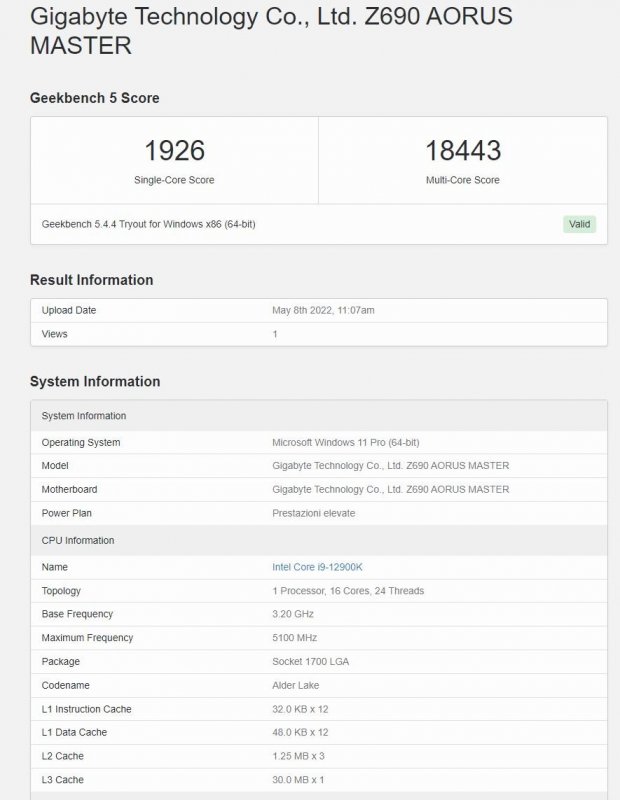Click the Package label
This screenshot has width=620, height=800.
(61, 661)
